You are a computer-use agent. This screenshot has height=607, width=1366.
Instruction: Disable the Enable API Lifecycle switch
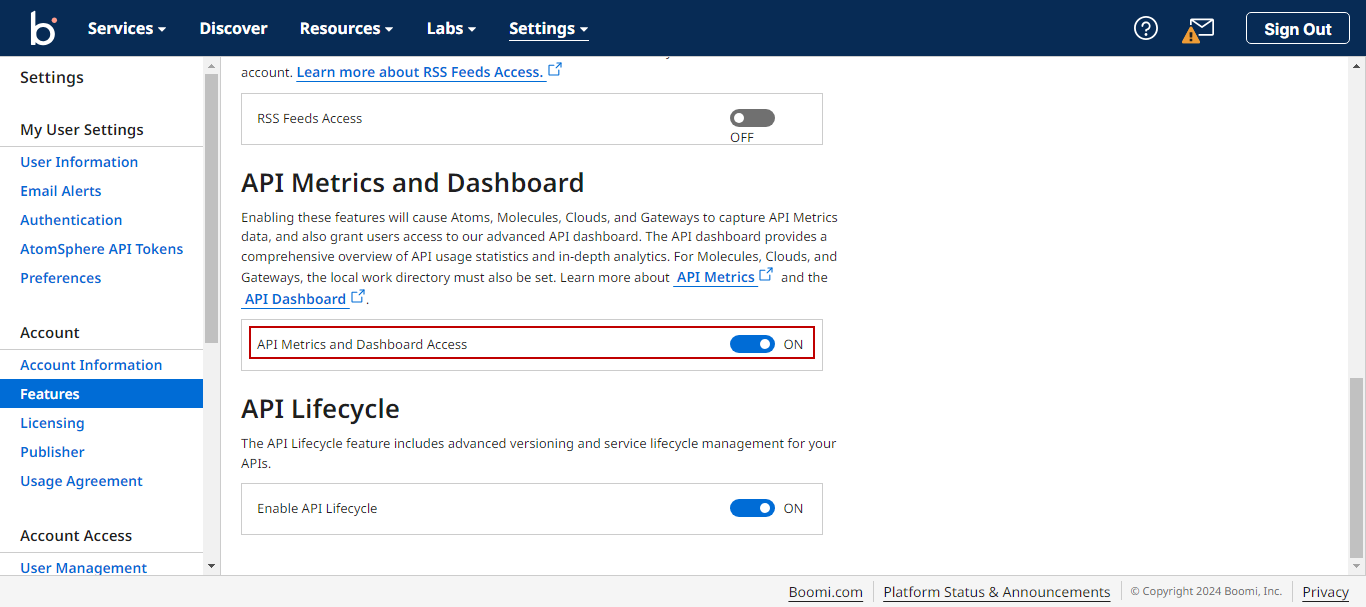click(752, 508)
